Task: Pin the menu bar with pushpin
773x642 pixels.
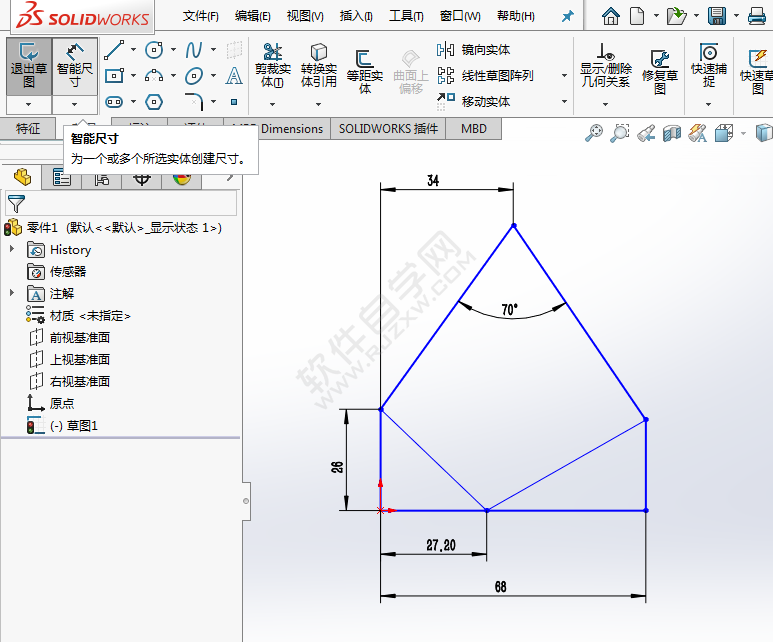Action: click(567, 16)
